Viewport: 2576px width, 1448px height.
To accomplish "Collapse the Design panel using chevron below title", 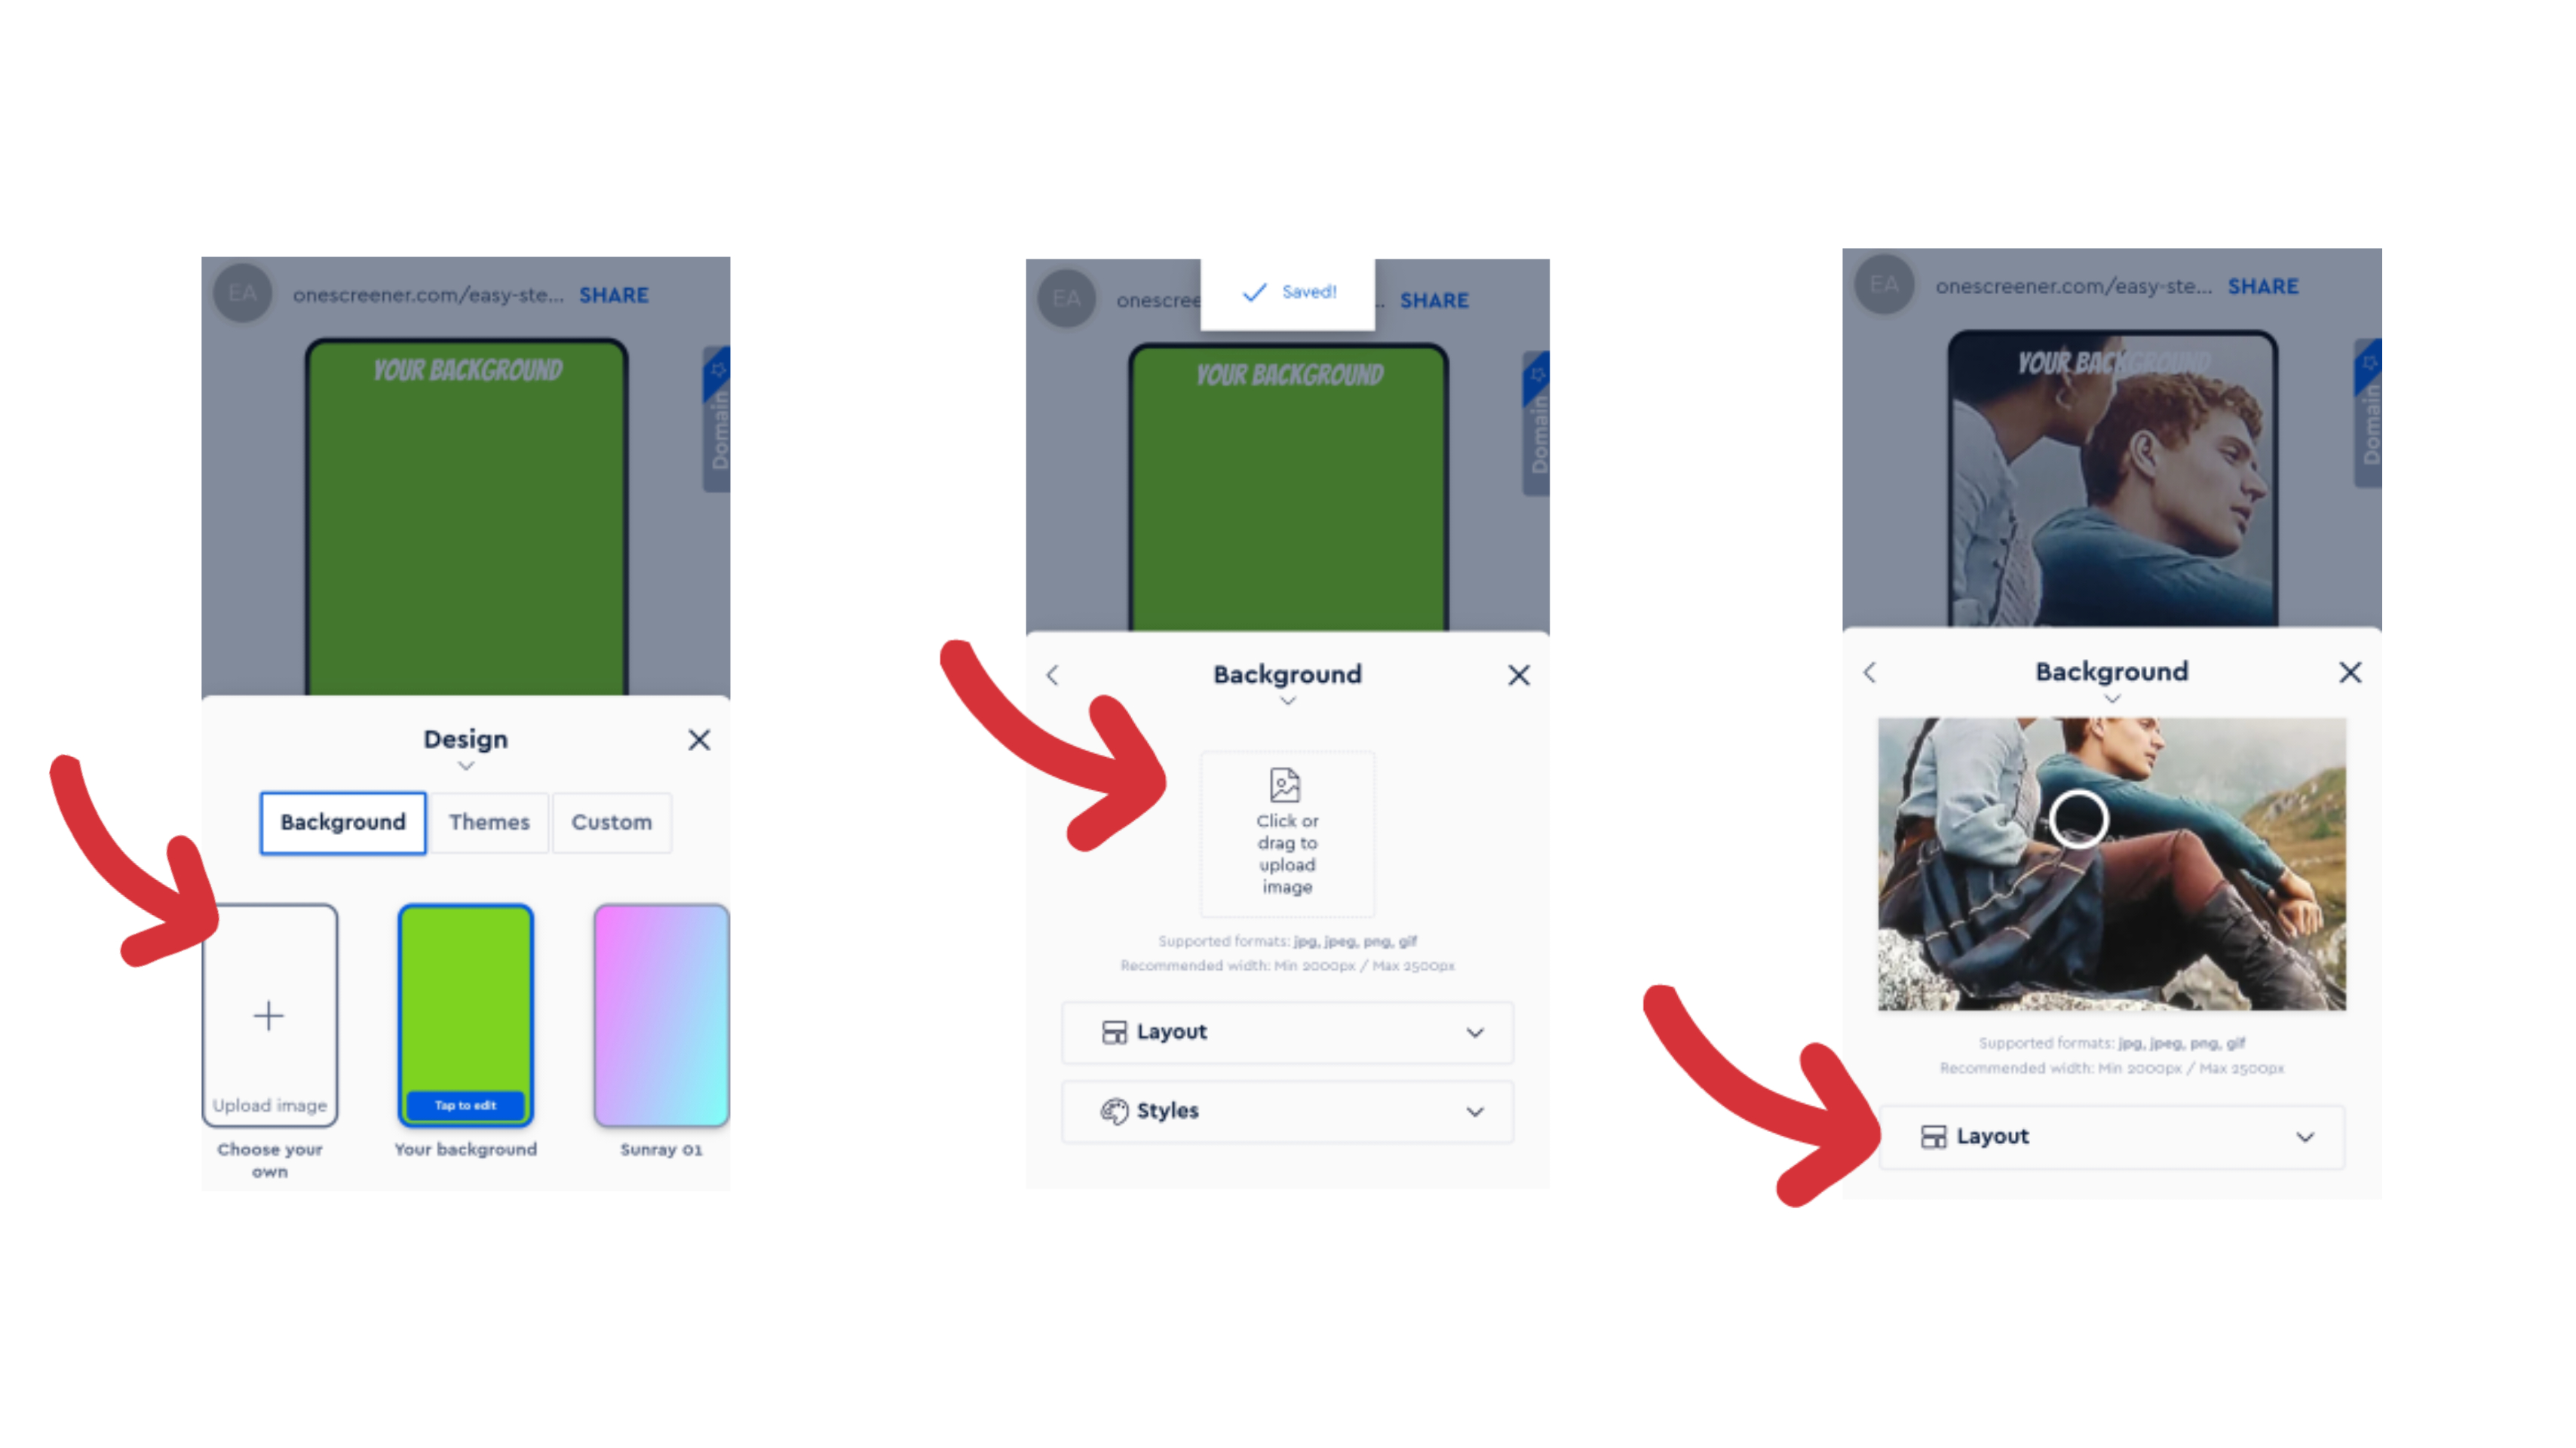I will click(x=466, y=766).
